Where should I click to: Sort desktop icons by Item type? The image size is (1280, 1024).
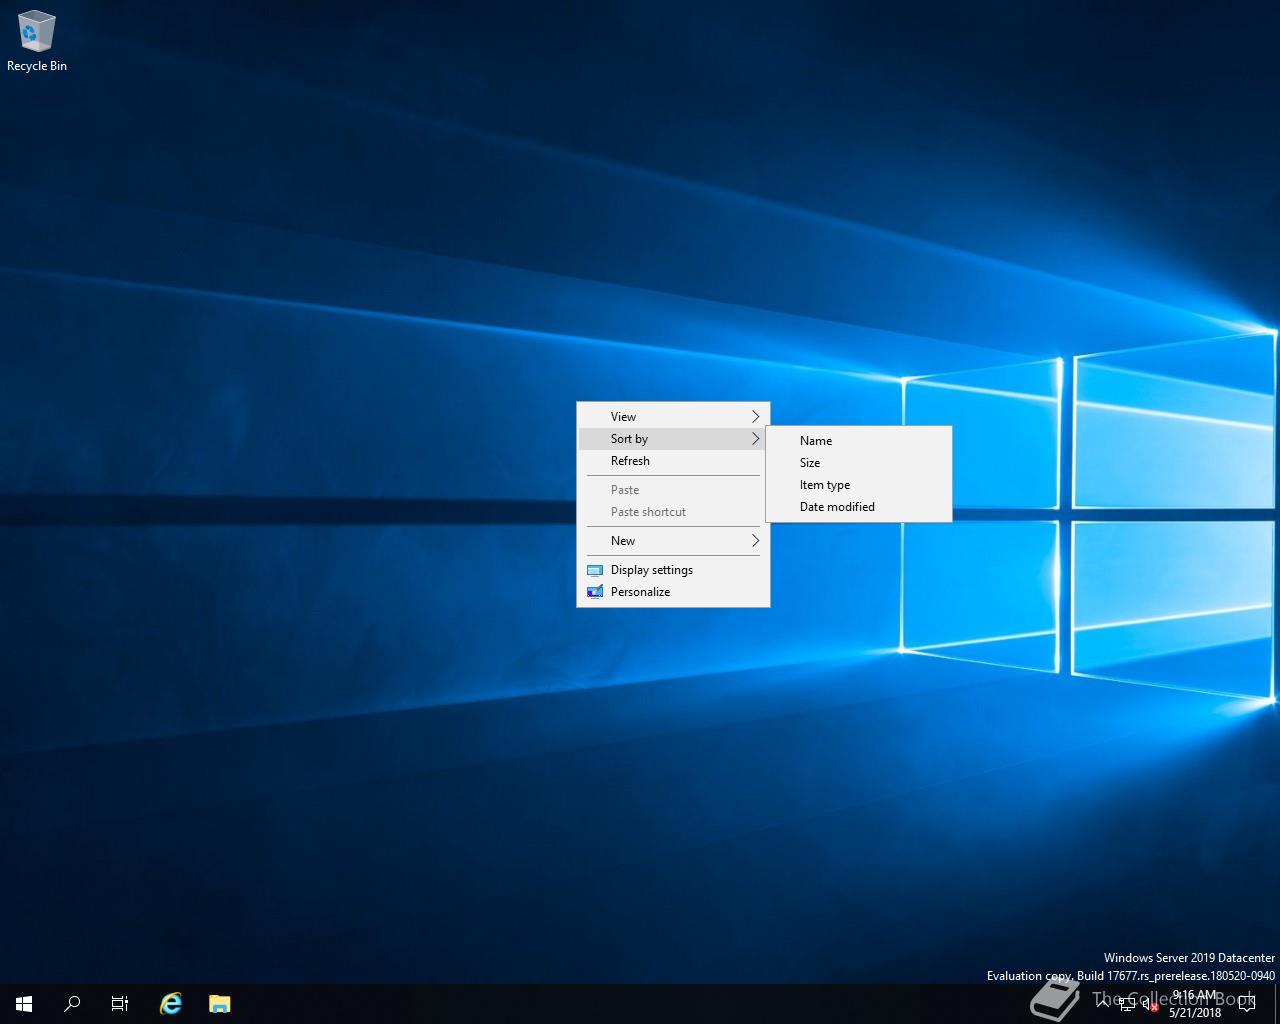[858, 484]
